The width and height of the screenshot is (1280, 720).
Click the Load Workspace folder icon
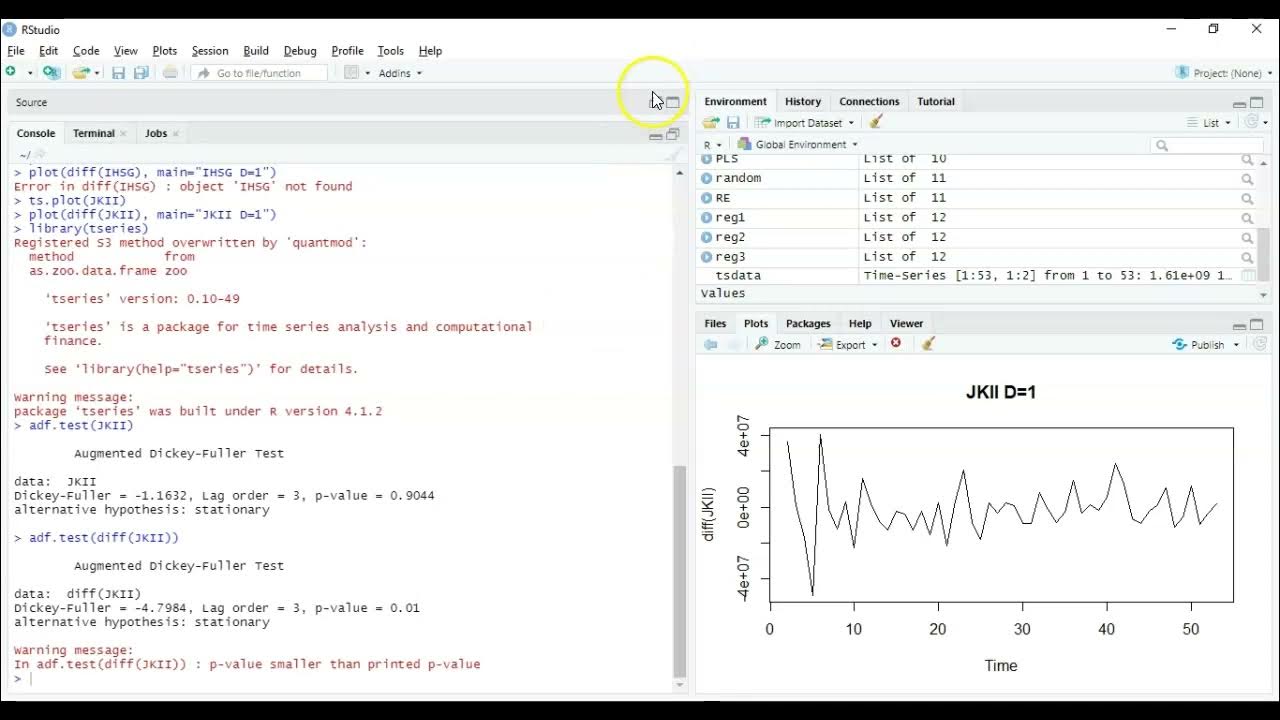point(711,122)
